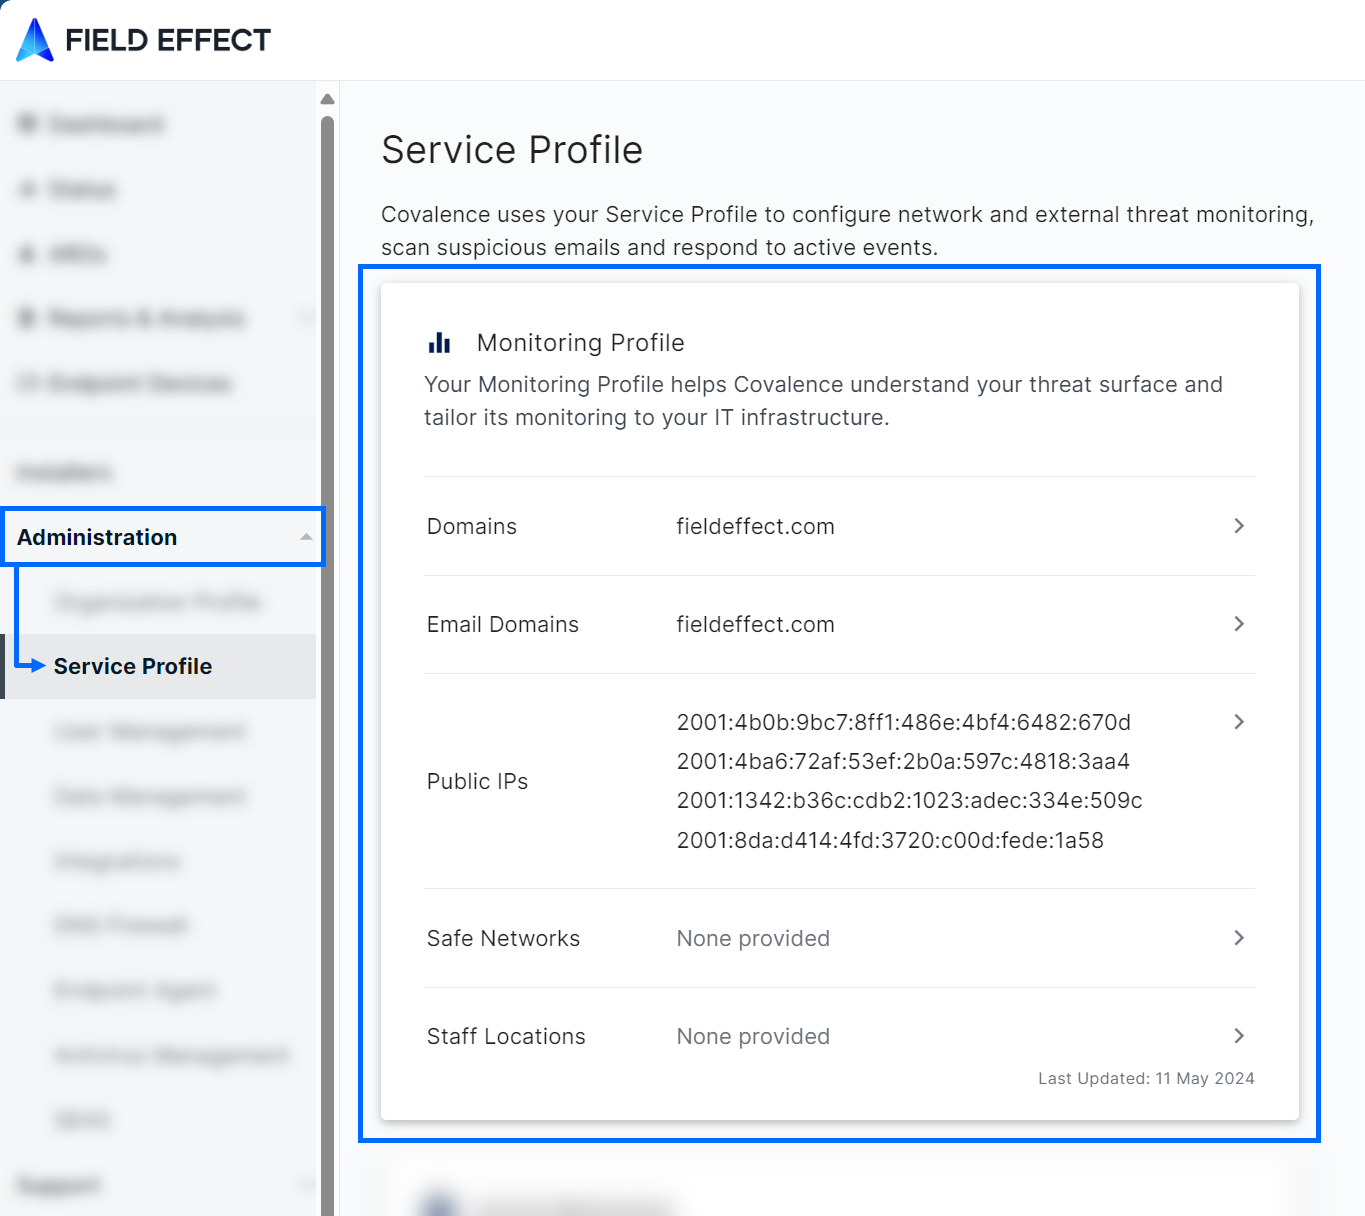Open the Email Domains row chevron

1239,624
